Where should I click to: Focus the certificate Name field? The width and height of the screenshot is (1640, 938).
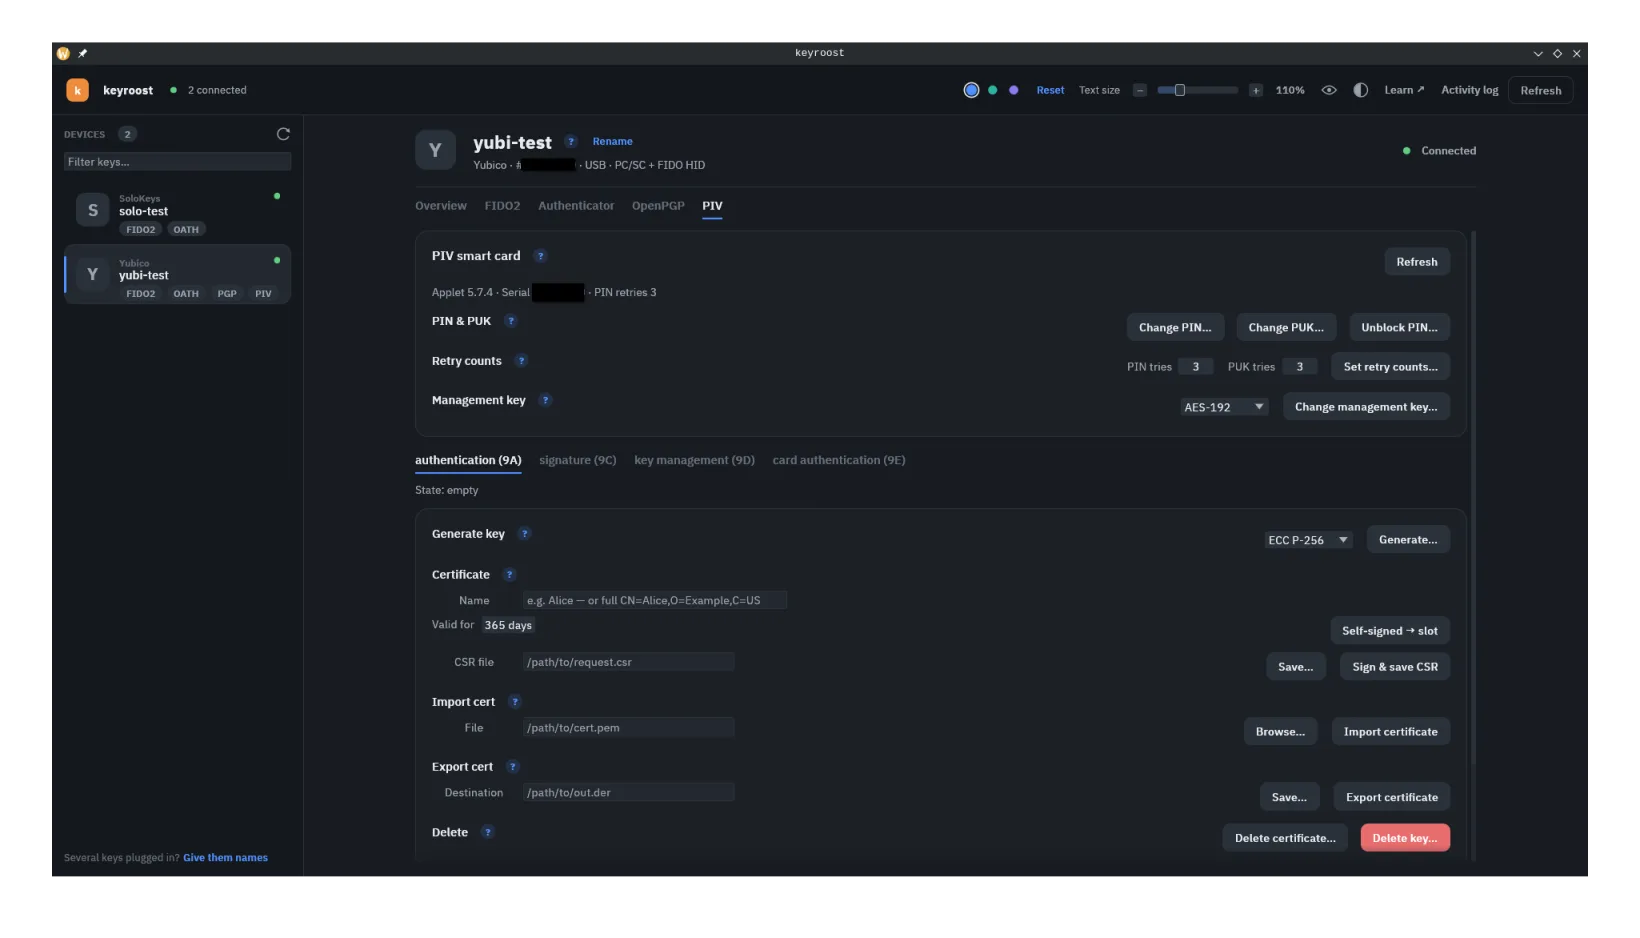pyautogui.click(x=654, y=601)
